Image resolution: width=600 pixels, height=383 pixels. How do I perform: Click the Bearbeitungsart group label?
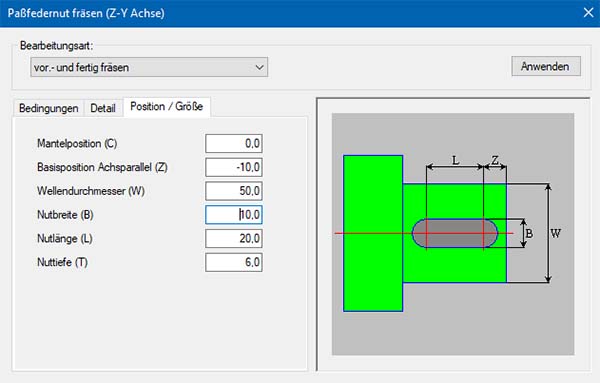tap(56, 46)
